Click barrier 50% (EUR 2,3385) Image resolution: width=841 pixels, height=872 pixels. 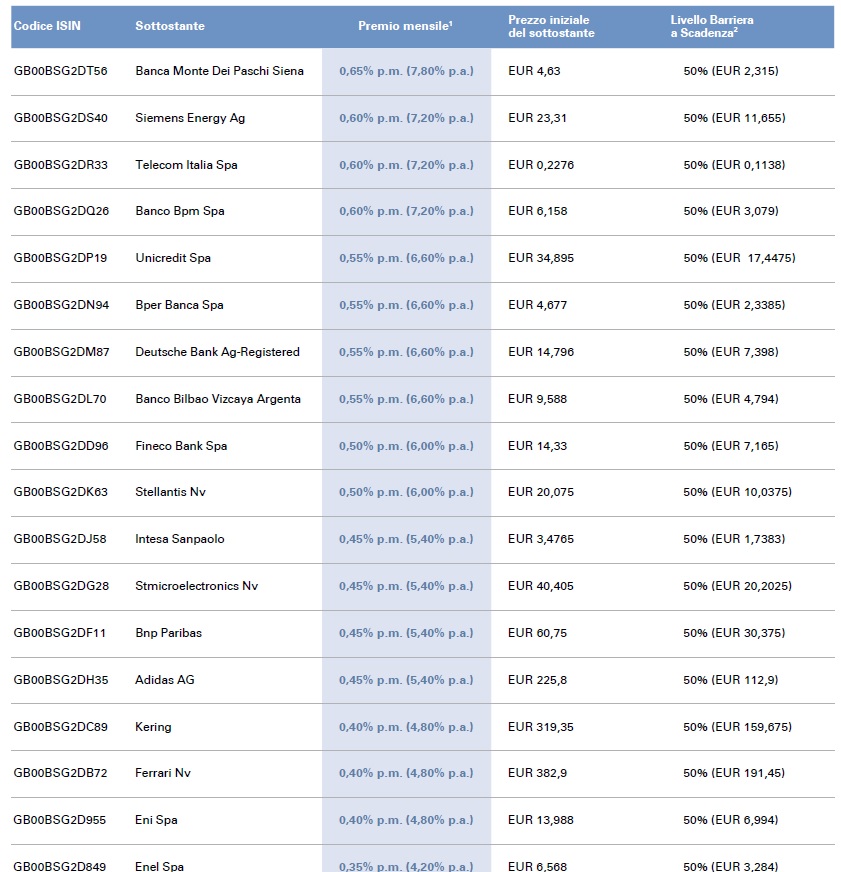coord(734,305)
